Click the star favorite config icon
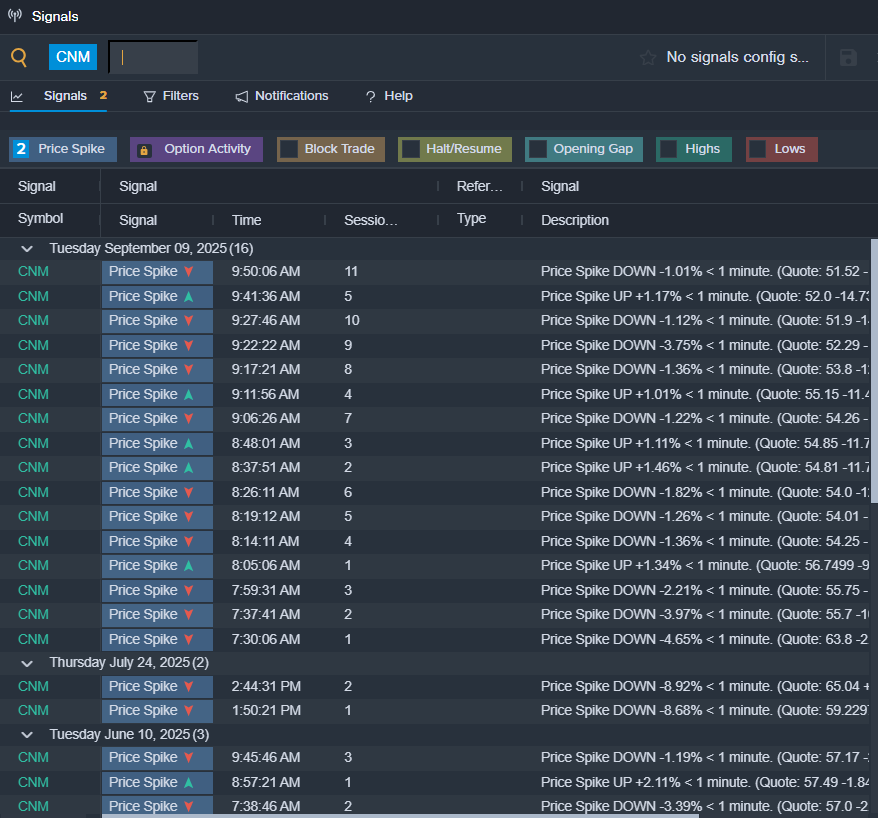Viewport: 878px width, 818px height. (648, 58)
